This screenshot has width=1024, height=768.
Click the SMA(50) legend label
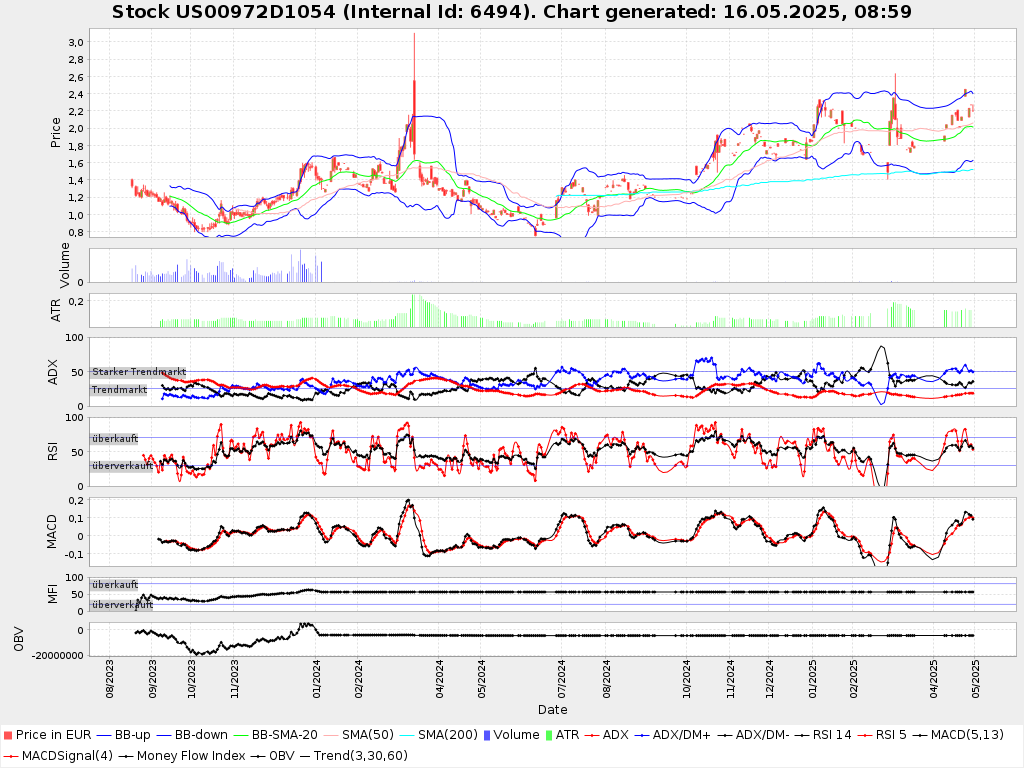368,735
